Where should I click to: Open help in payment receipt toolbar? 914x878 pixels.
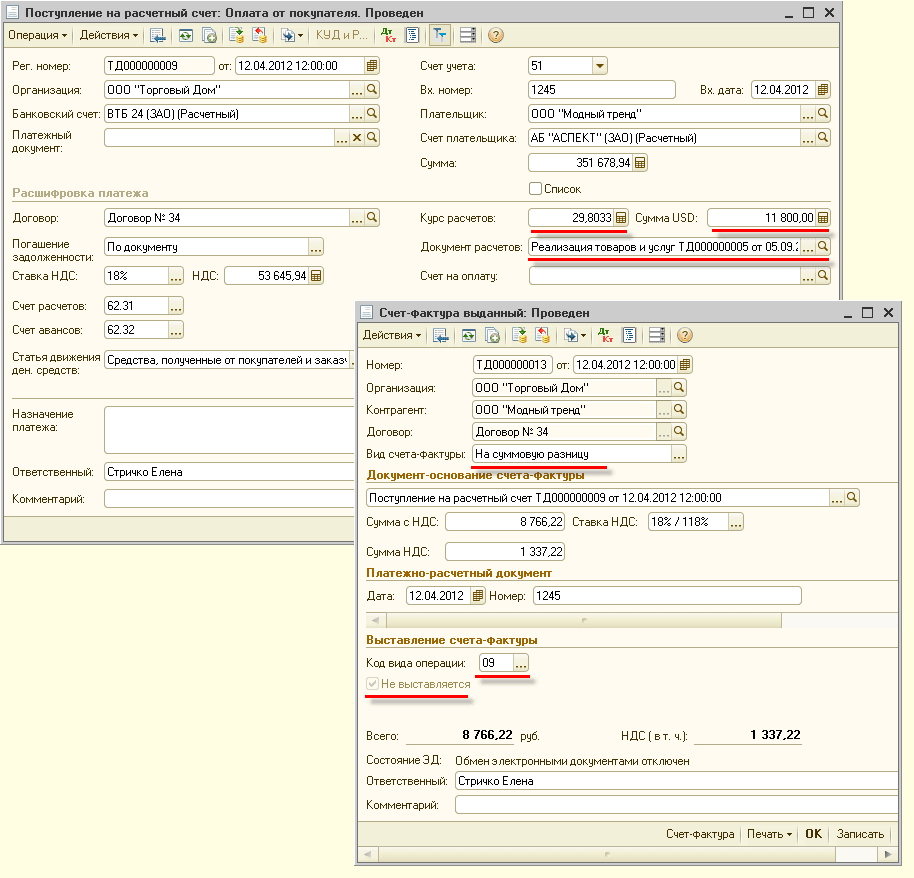(495, 36)
